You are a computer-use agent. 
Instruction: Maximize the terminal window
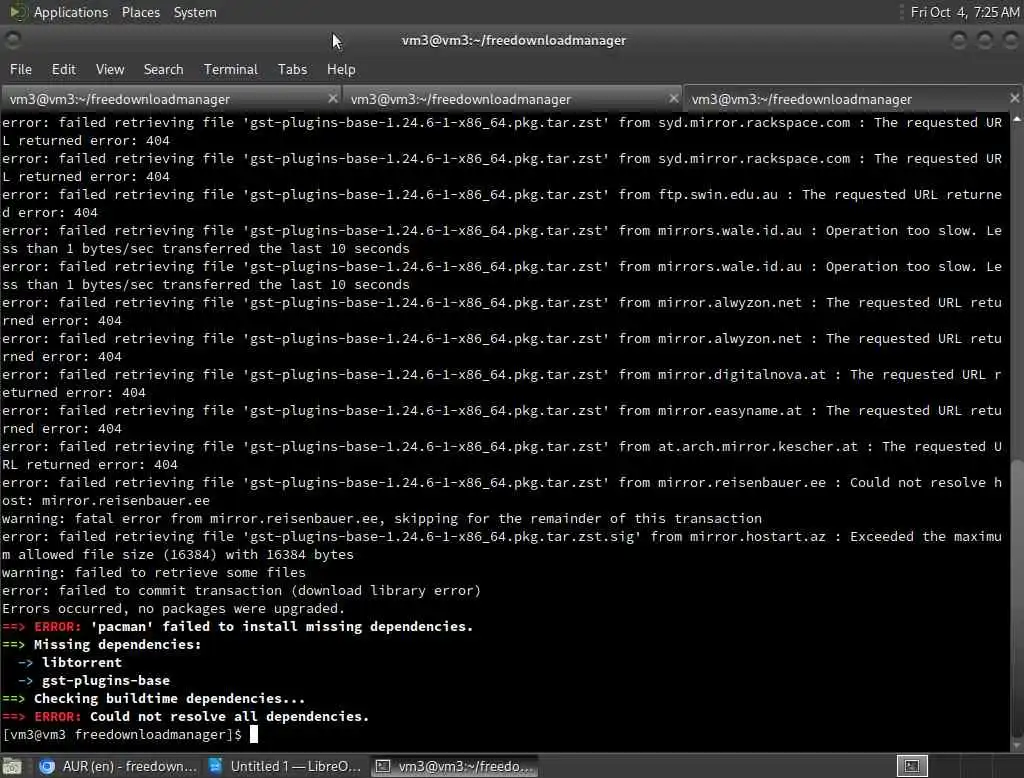click(985, 41)
